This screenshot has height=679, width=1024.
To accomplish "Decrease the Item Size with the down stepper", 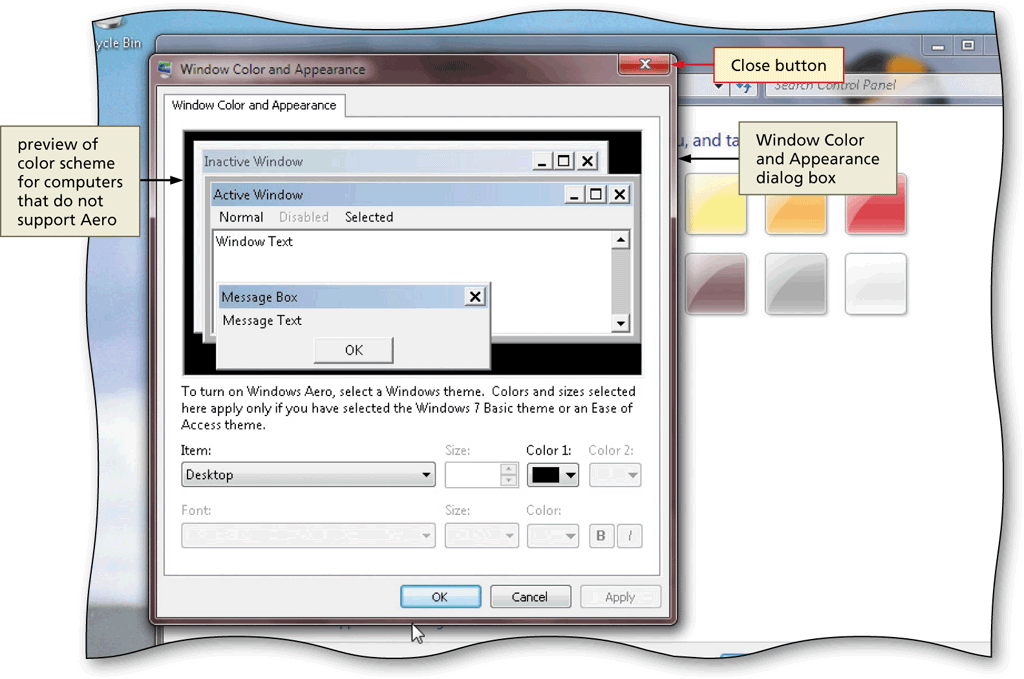I will tap(509, 481).
